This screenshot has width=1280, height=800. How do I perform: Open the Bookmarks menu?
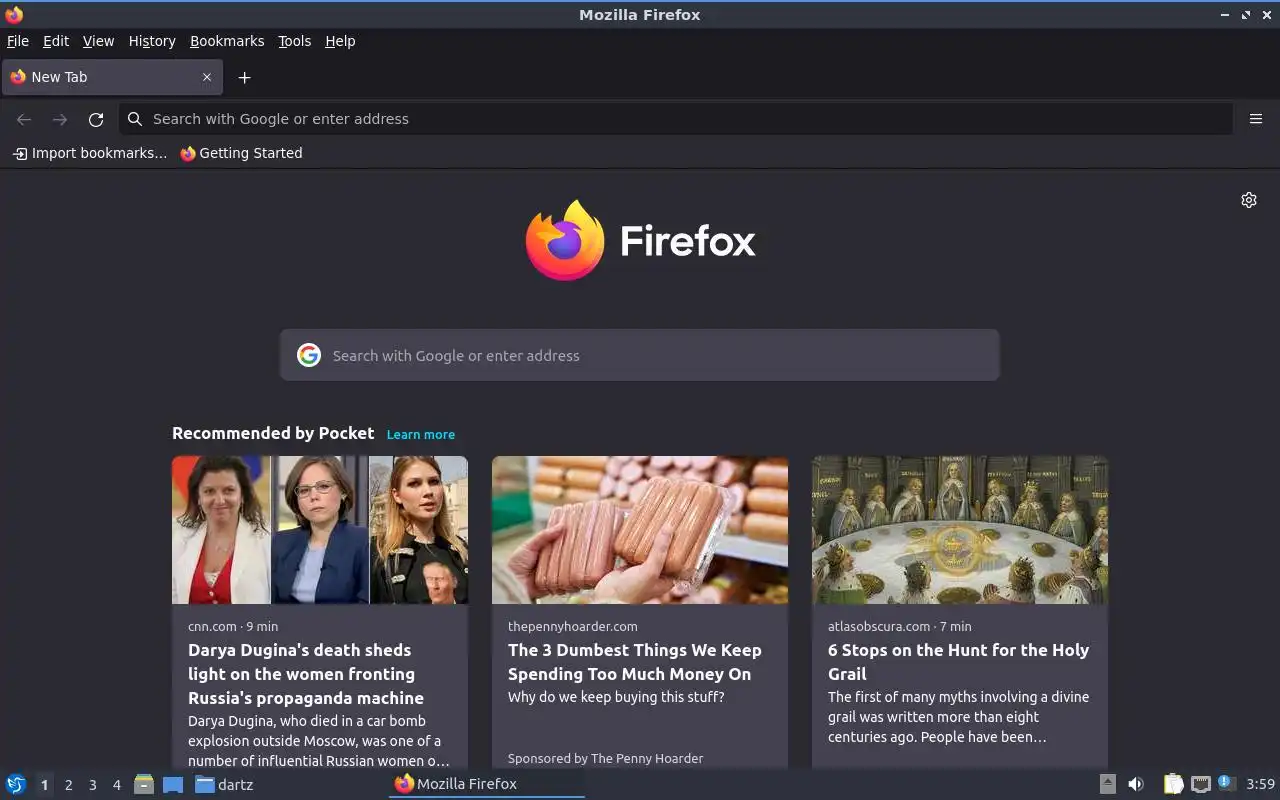(x=227, y=41)
